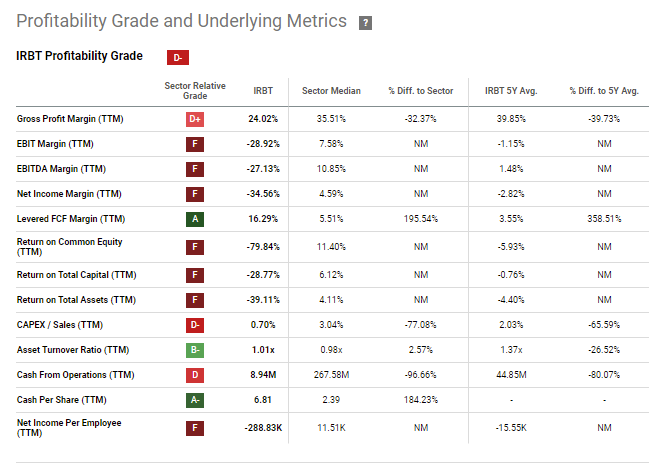
Task: Click the Sector Median column header
Action: (331, 91)
